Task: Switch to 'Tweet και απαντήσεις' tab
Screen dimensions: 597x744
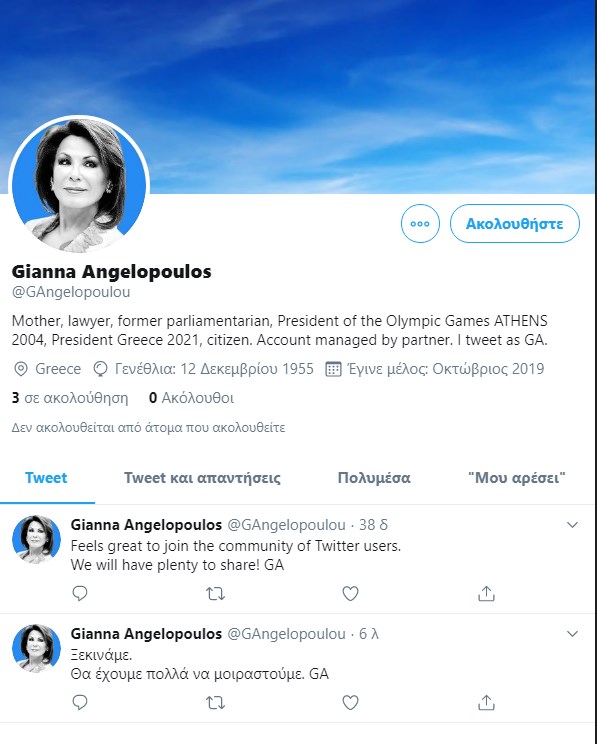Action: (202, 478)
